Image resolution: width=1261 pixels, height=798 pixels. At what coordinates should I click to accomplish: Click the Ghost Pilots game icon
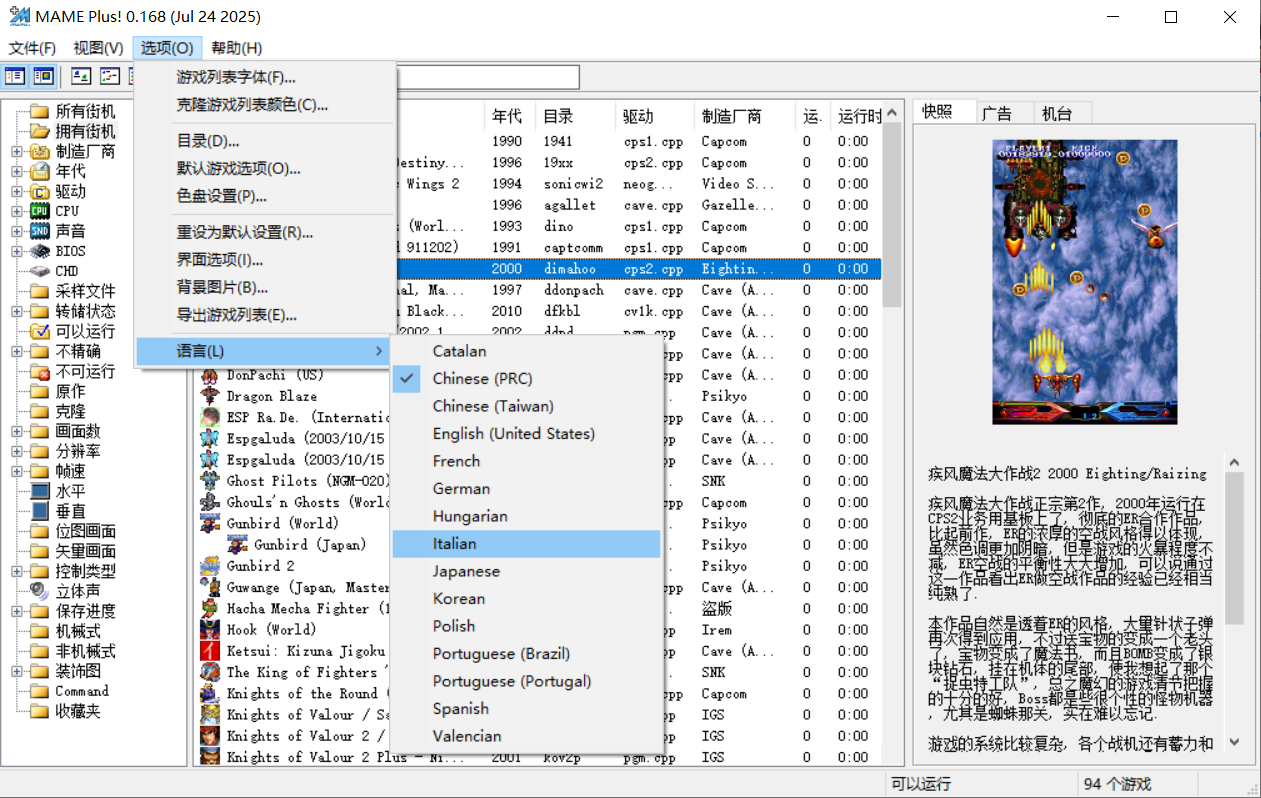point(210,481)
